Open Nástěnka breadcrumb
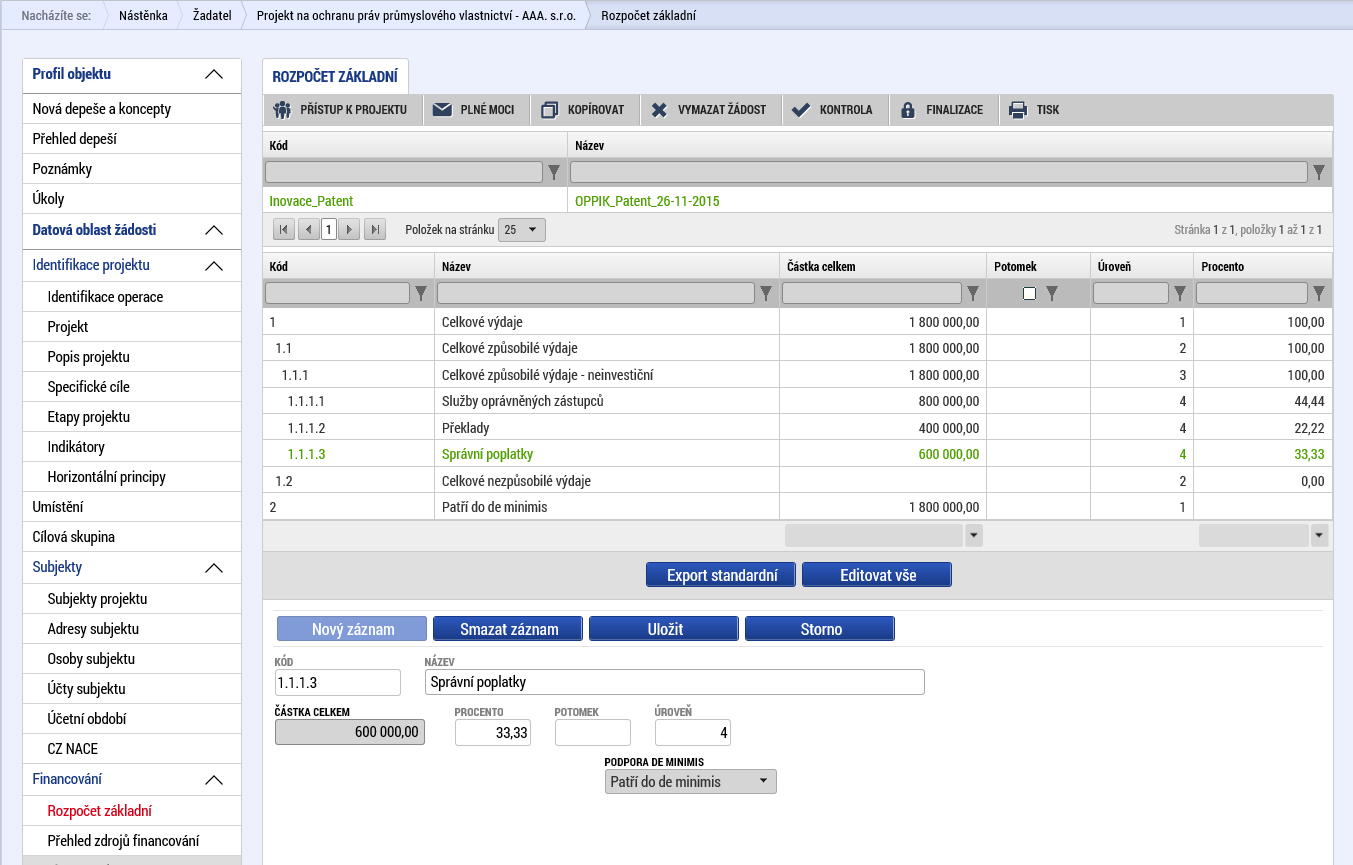The height and width of the screenshot is (865, 1353). pos(143,16)
